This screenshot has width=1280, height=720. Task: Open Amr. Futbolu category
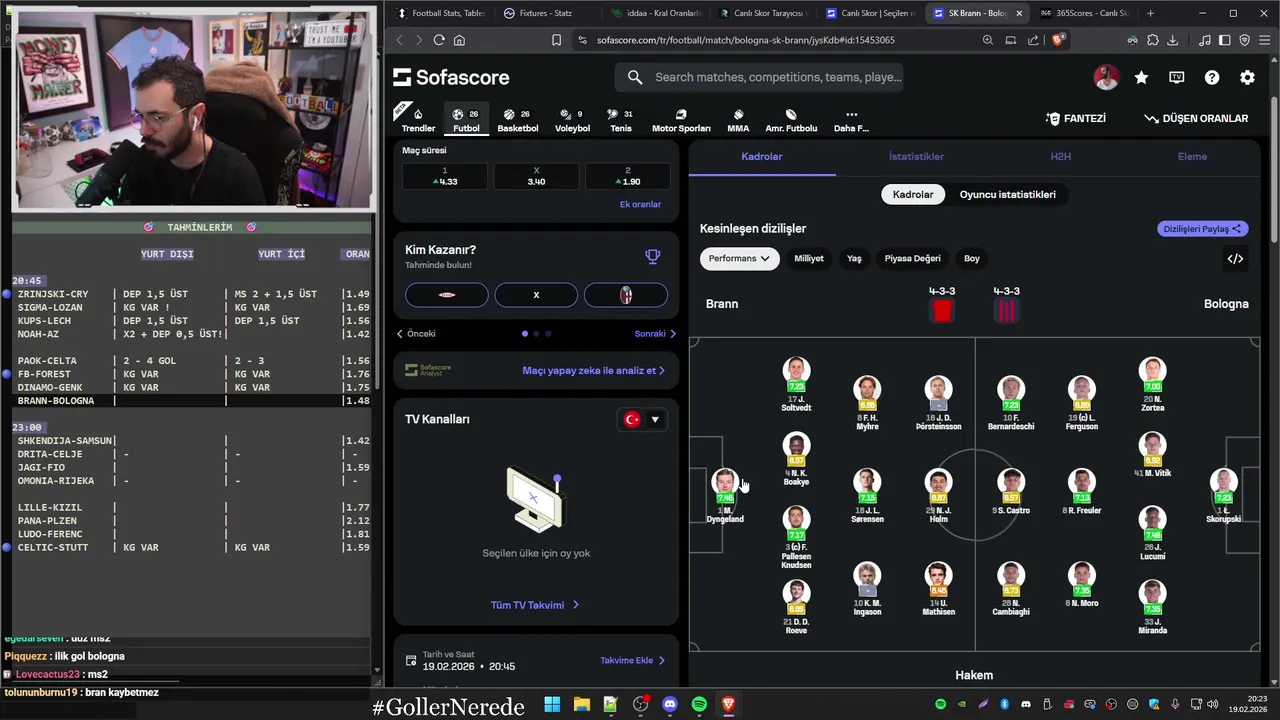791,120
